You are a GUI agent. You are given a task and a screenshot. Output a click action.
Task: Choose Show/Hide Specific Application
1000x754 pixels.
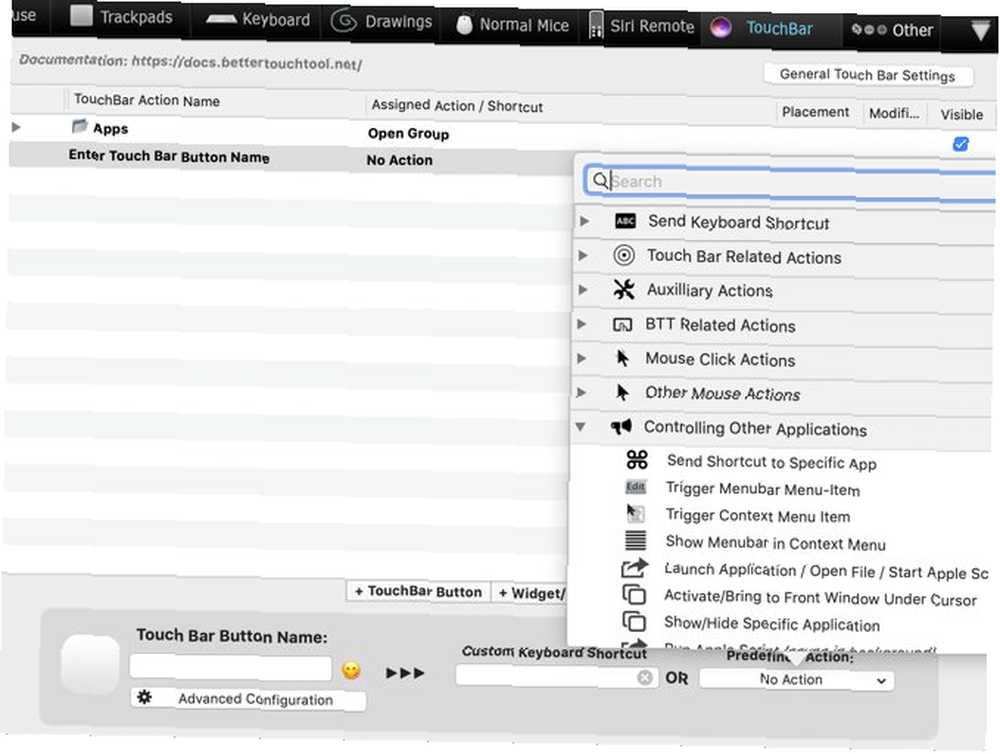tap(772, 624)
